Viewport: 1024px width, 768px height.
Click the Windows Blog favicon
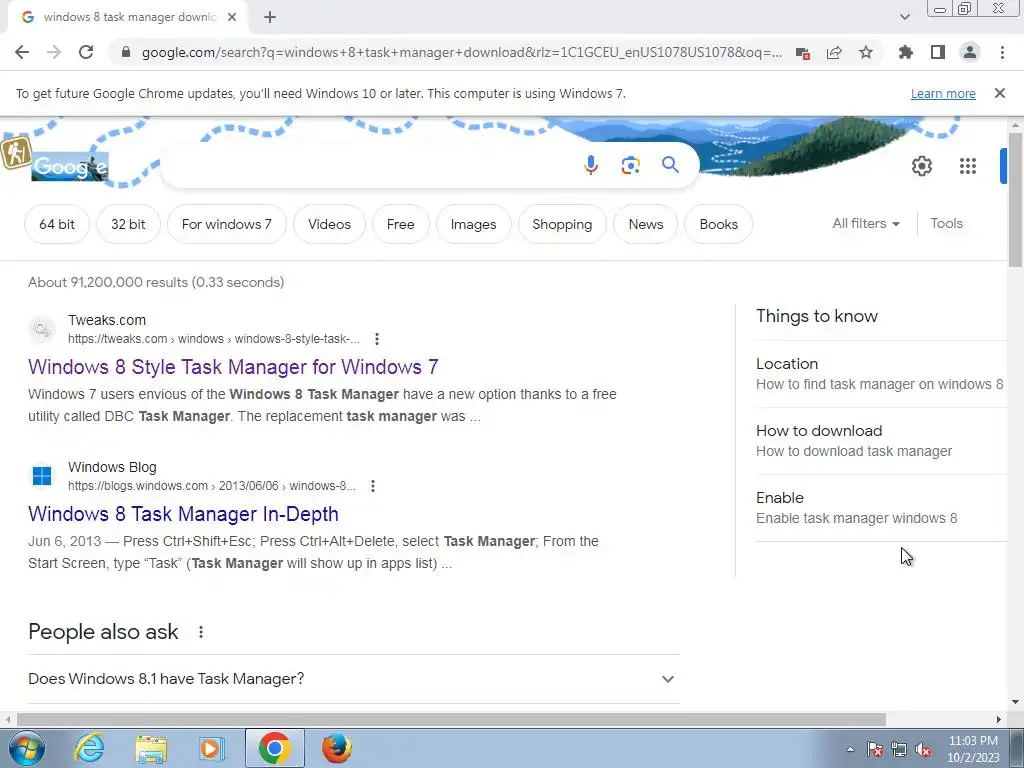click(42, 475)
